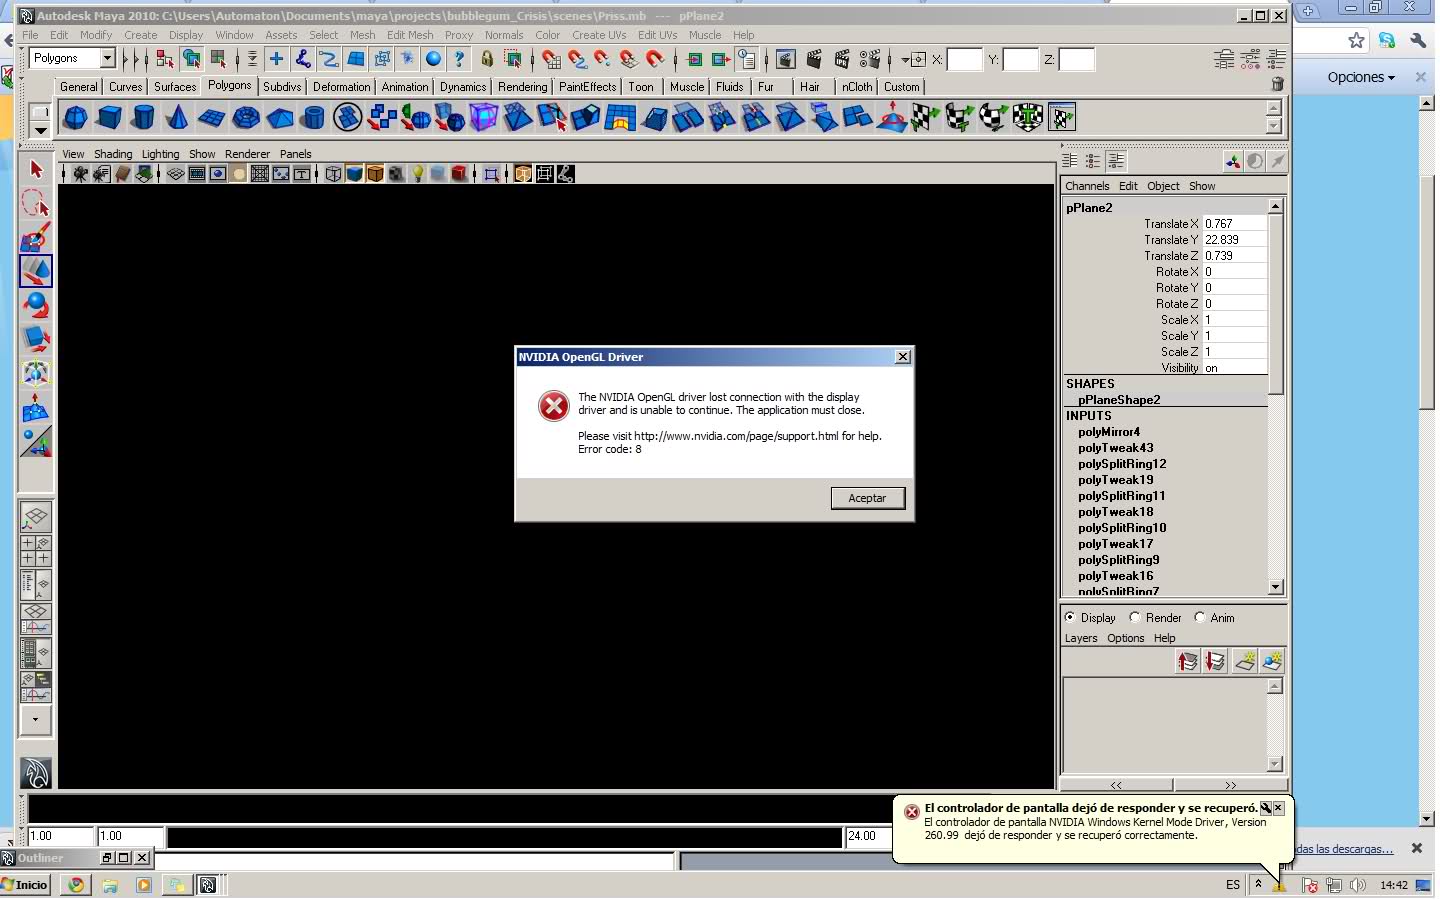Switch to the Animation shelf tab
This screenshot has width=1440, height=900.
point(405,87)
